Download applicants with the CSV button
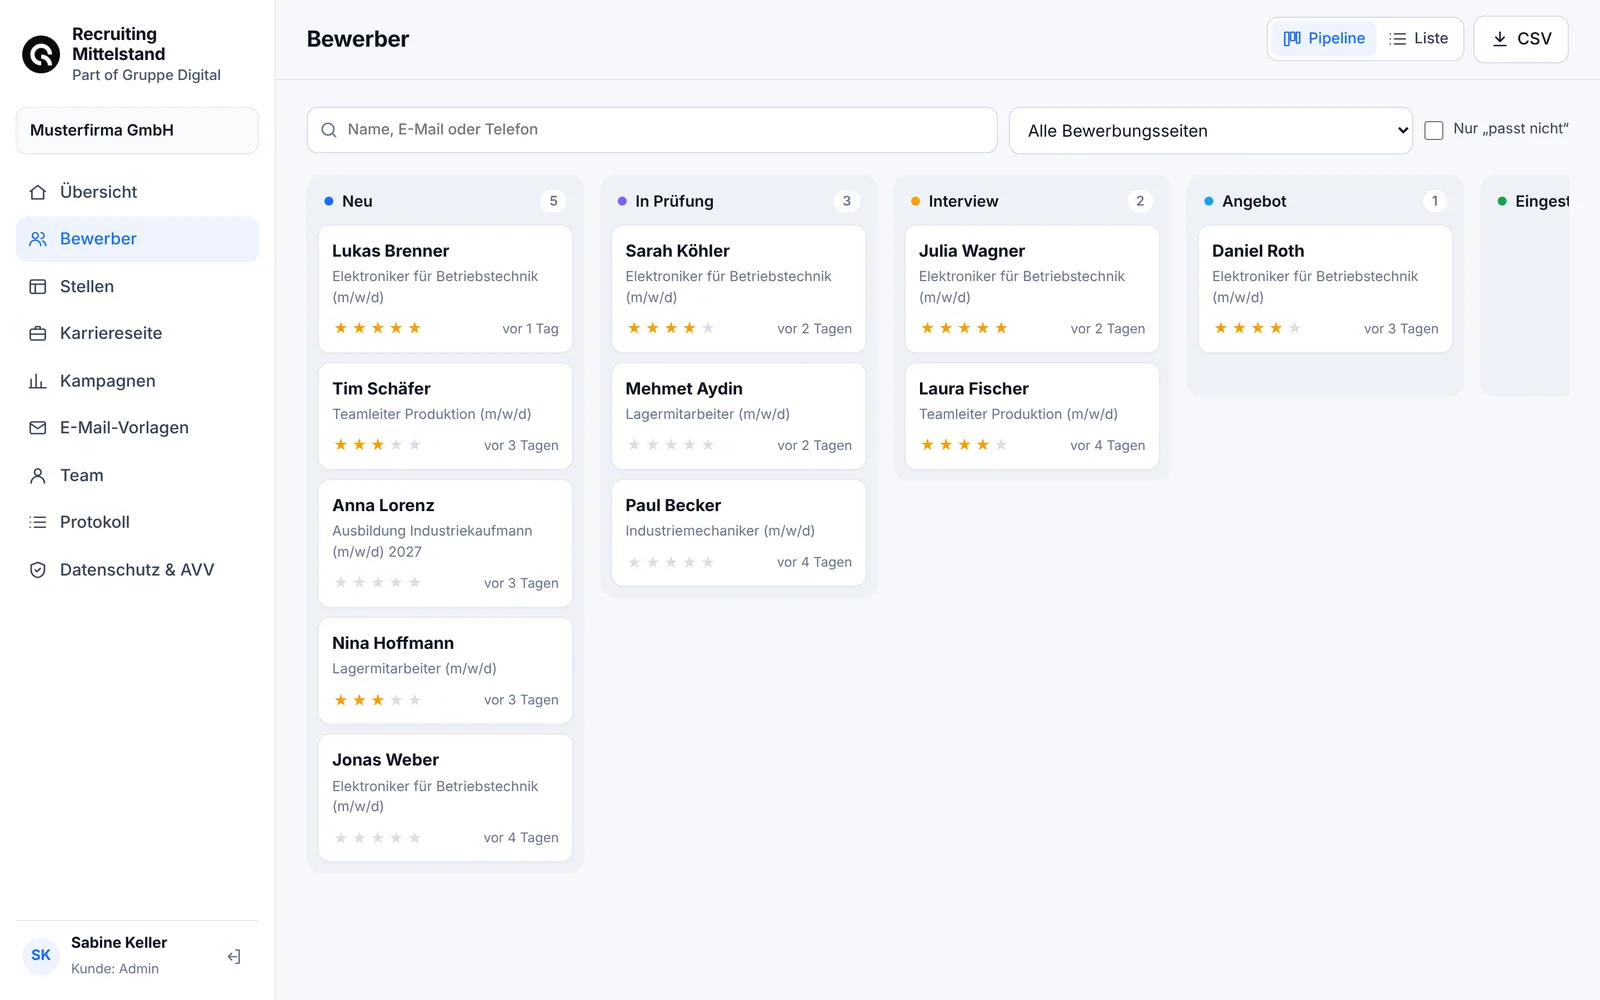 coord(1521,39)
